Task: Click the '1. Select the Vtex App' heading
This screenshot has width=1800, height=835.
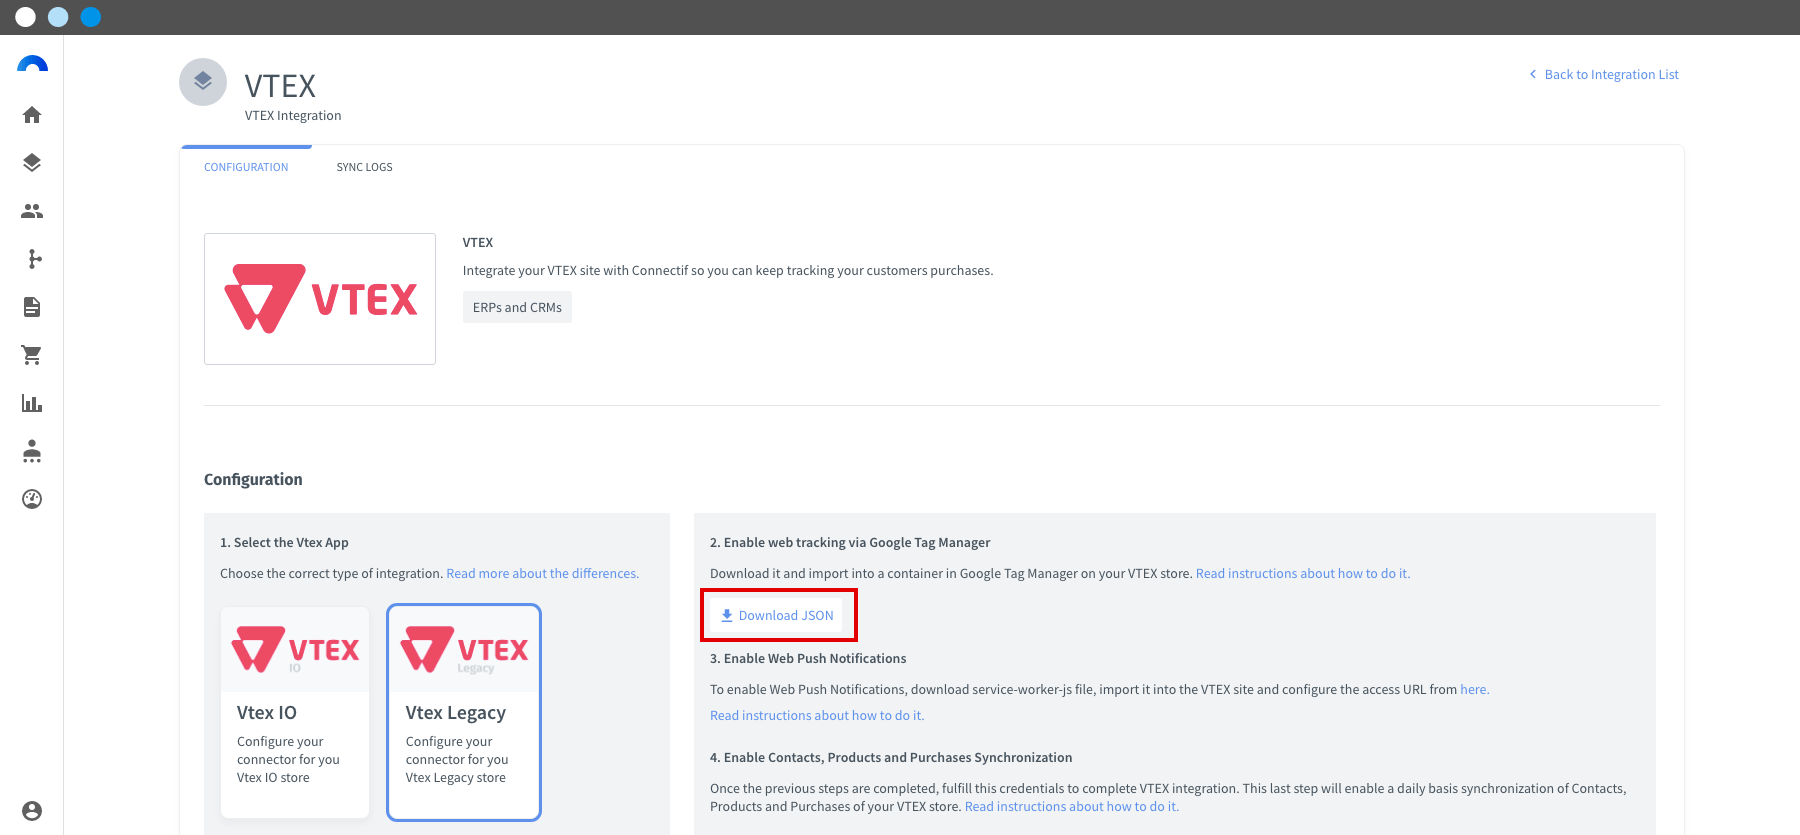Action: 284,542
